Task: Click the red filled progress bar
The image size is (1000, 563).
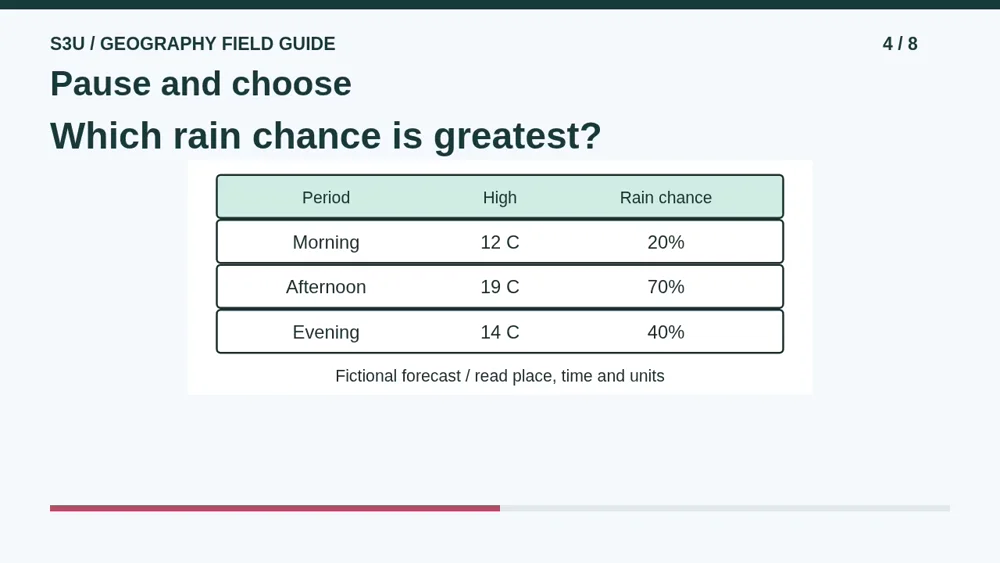Action: 275,508
